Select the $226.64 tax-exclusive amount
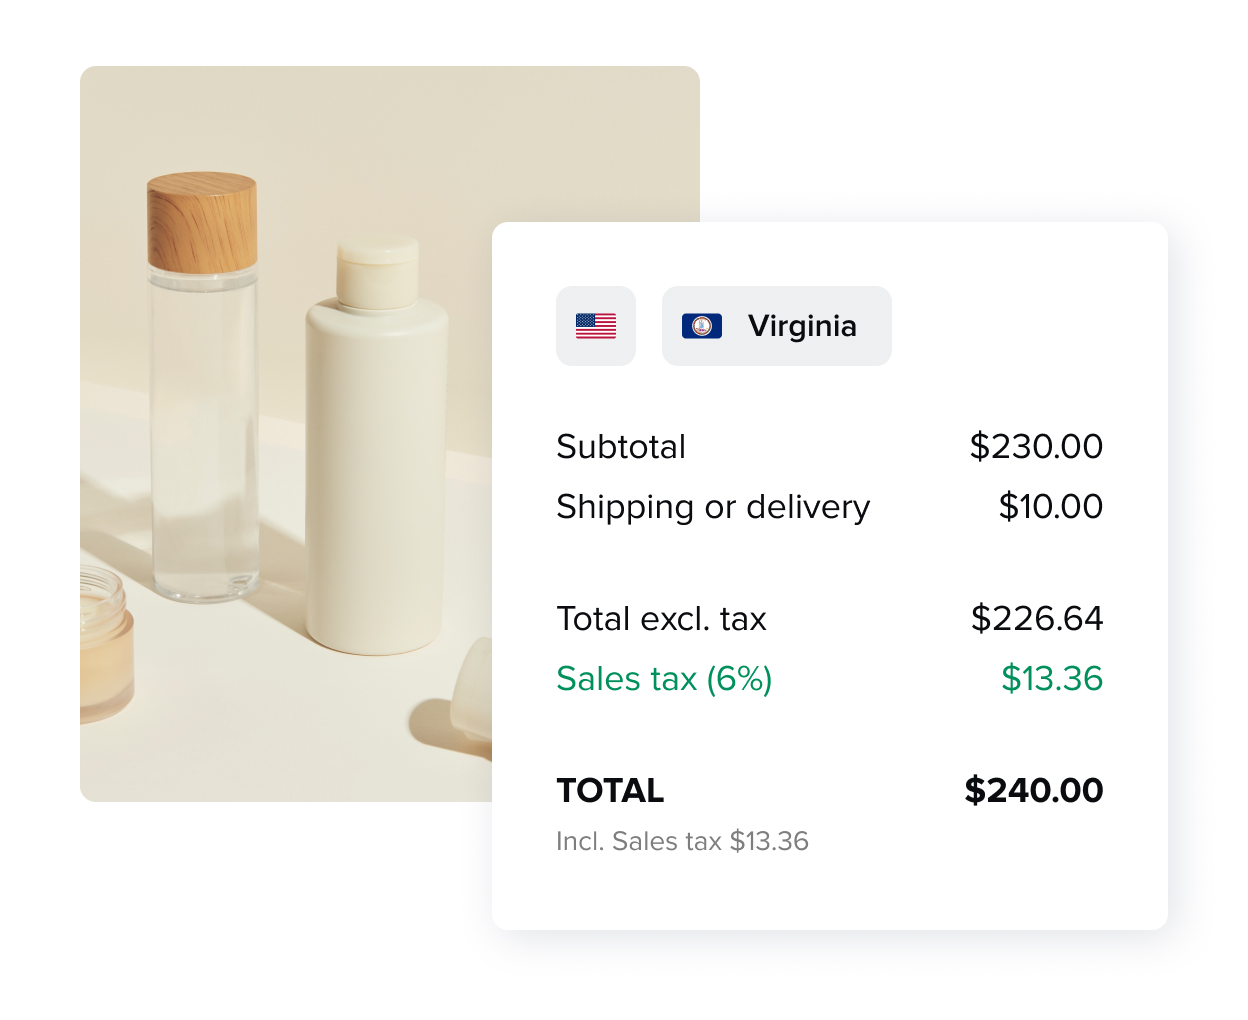This screenshot has width=1248, height=1020. pos(1037,619)
